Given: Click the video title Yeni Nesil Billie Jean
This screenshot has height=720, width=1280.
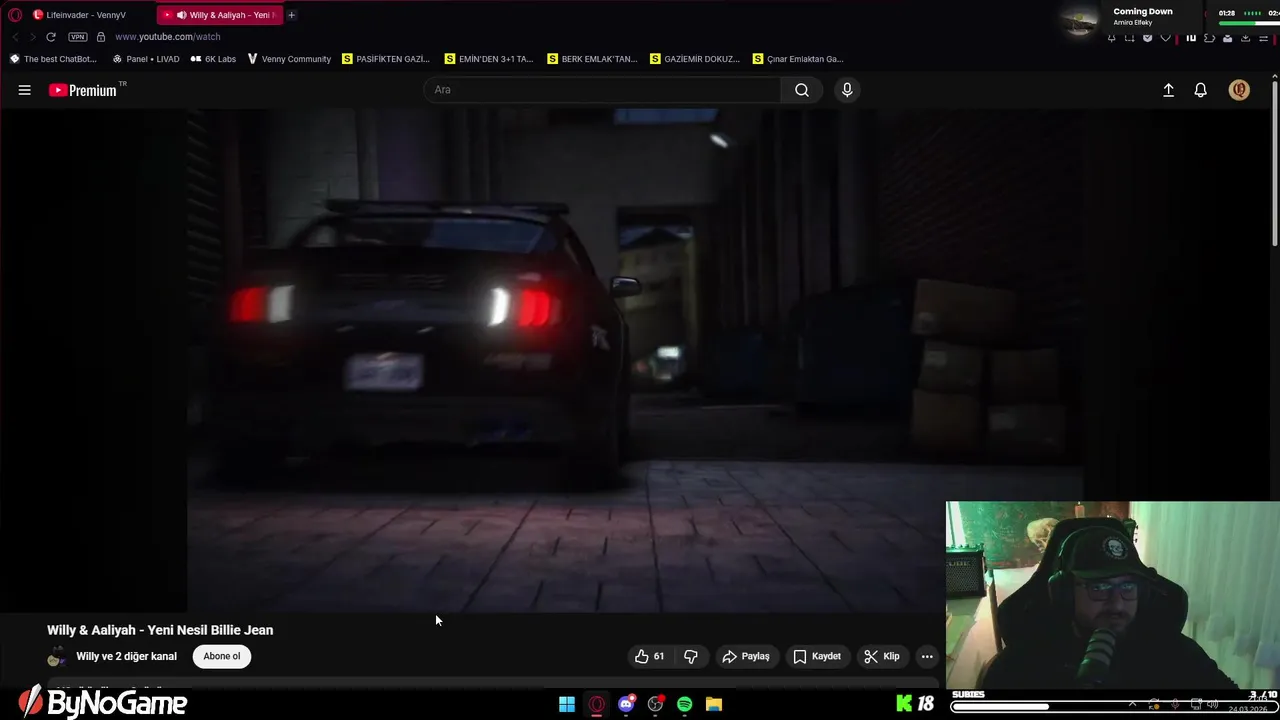Looking at the screenshot, I should [160, 630].
